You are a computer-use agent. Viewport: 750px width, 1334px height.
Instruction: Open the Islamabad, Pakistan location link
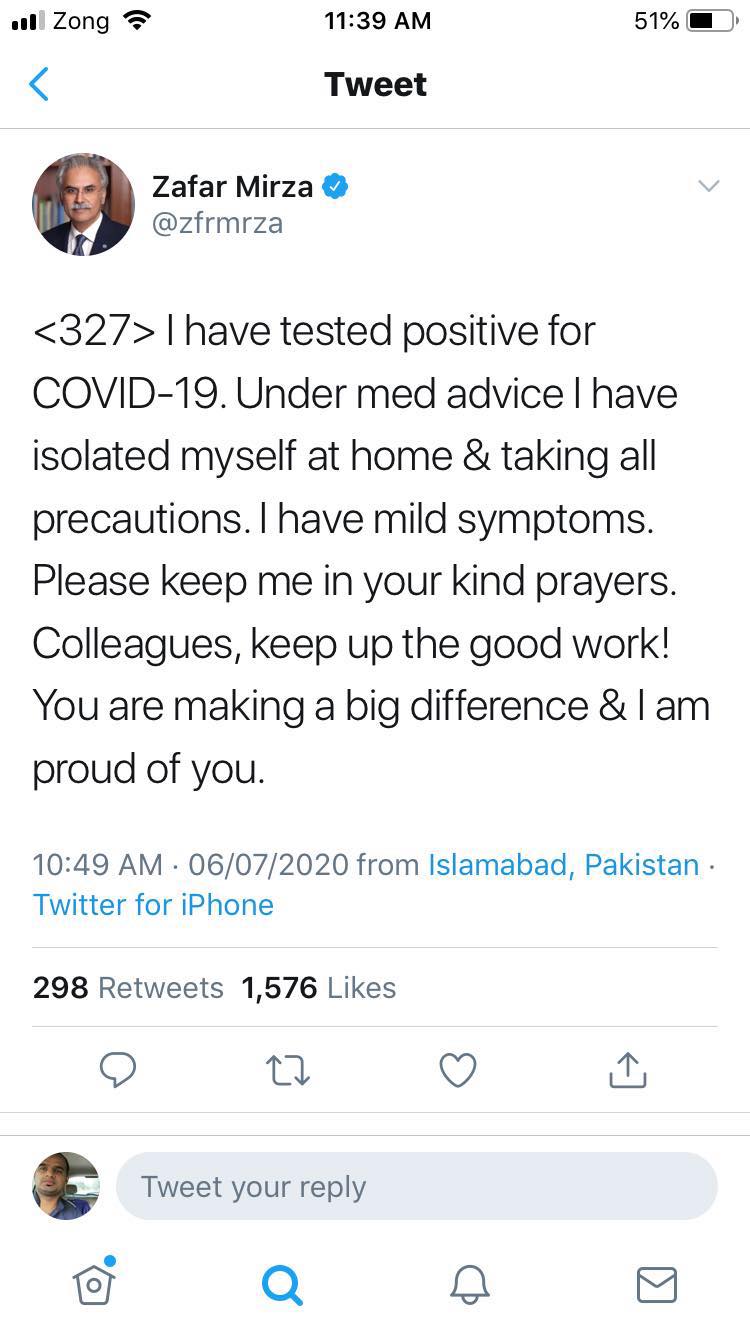[563, 864]
